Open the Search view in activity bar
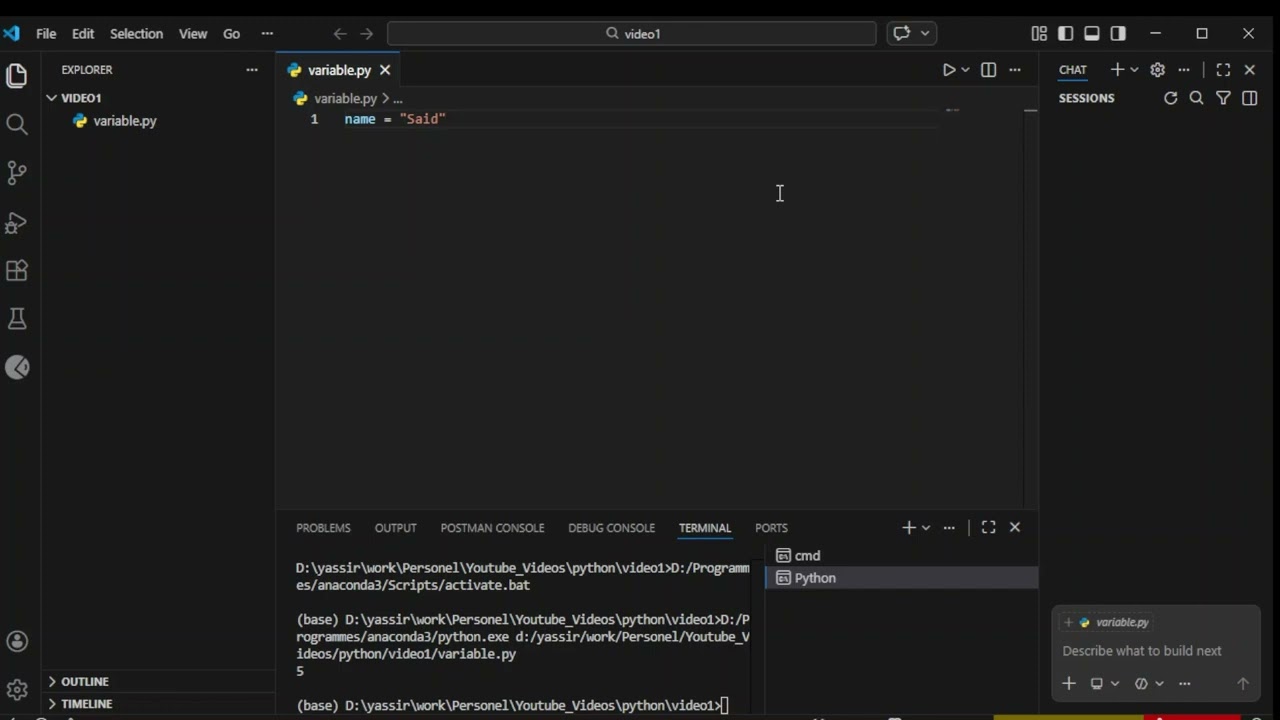The width and height of the screenshot is (1280, 720). (17, 124)
